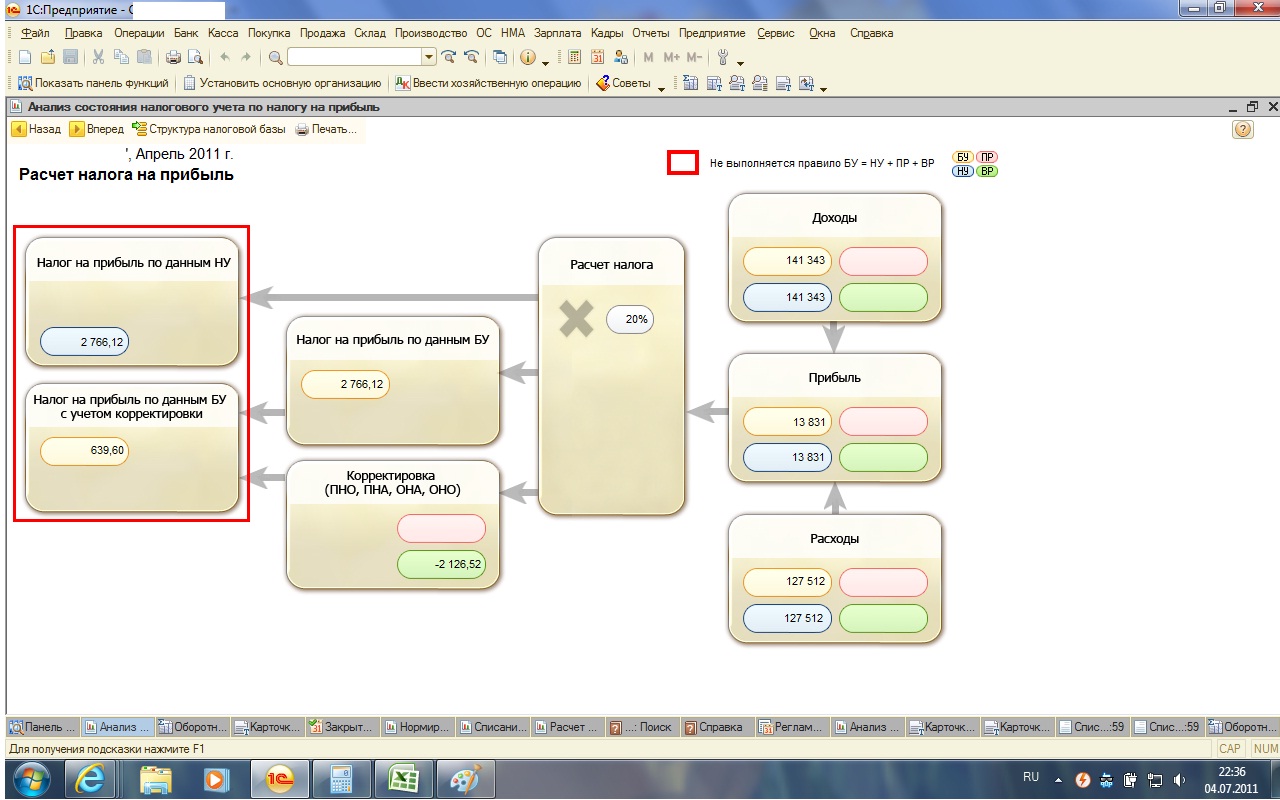Screen dimensions: 1280x800
Task: Click the magnifier search icon
Action: coord(276,57)
